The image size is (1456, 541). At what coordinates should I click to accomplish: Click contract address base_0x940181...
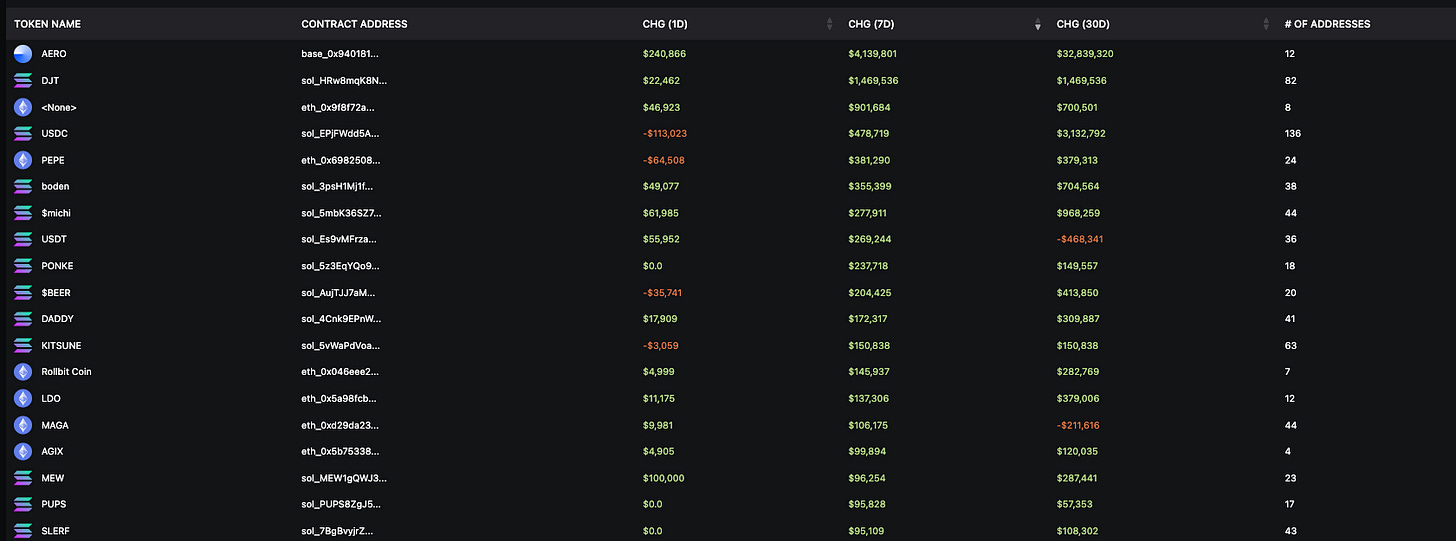pyautogui.click(x=340, y=54)
